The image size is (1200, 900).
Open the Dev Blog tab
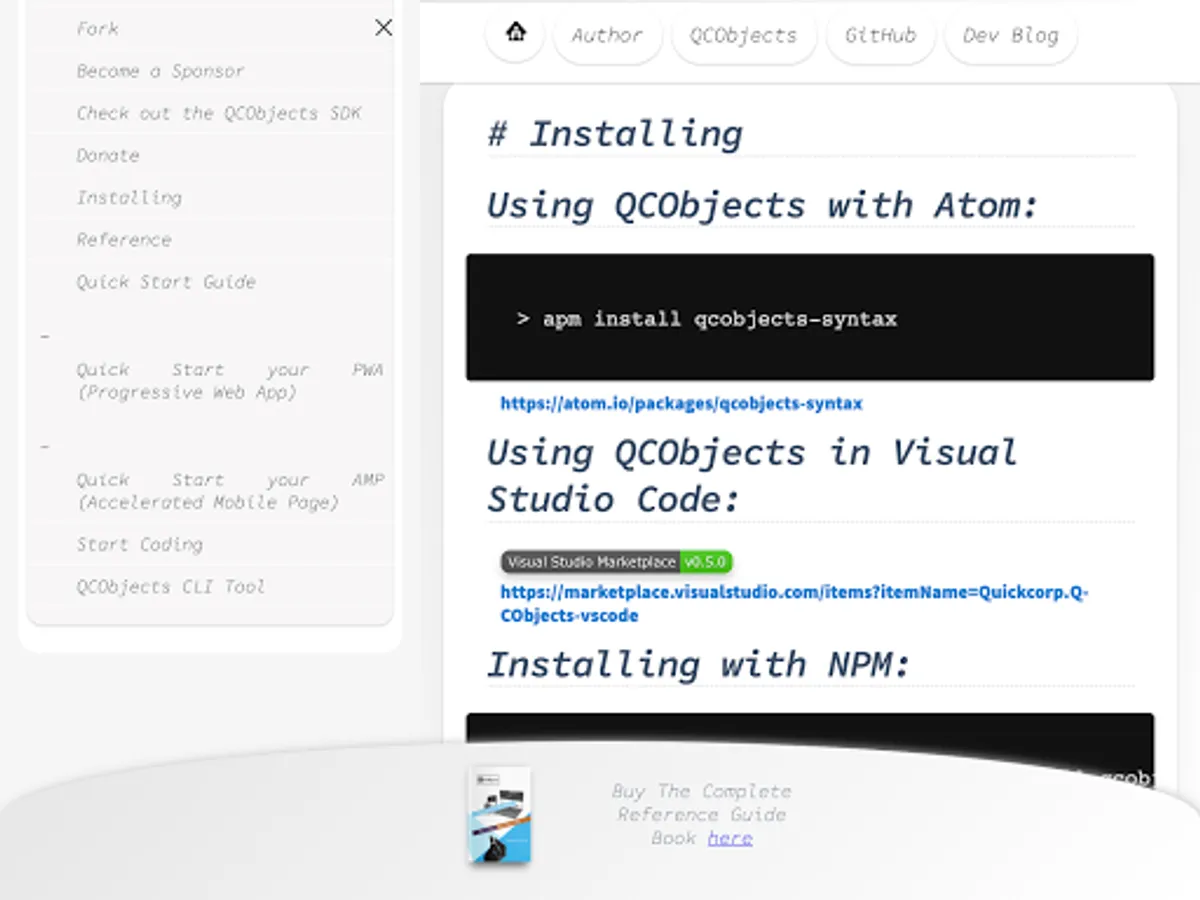(1010, 35)
